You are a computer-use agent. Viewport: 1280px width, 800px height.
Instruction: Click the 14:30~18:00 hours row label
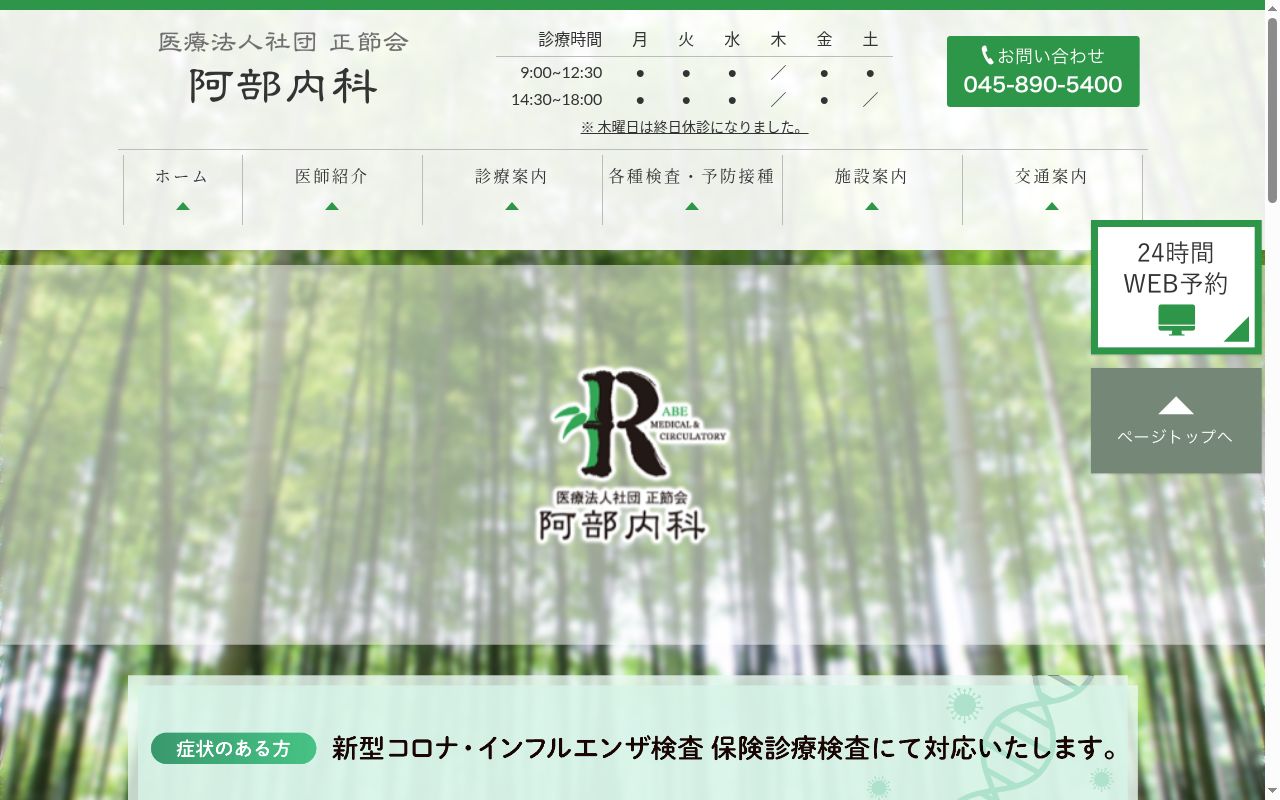(x=556, y=99)
